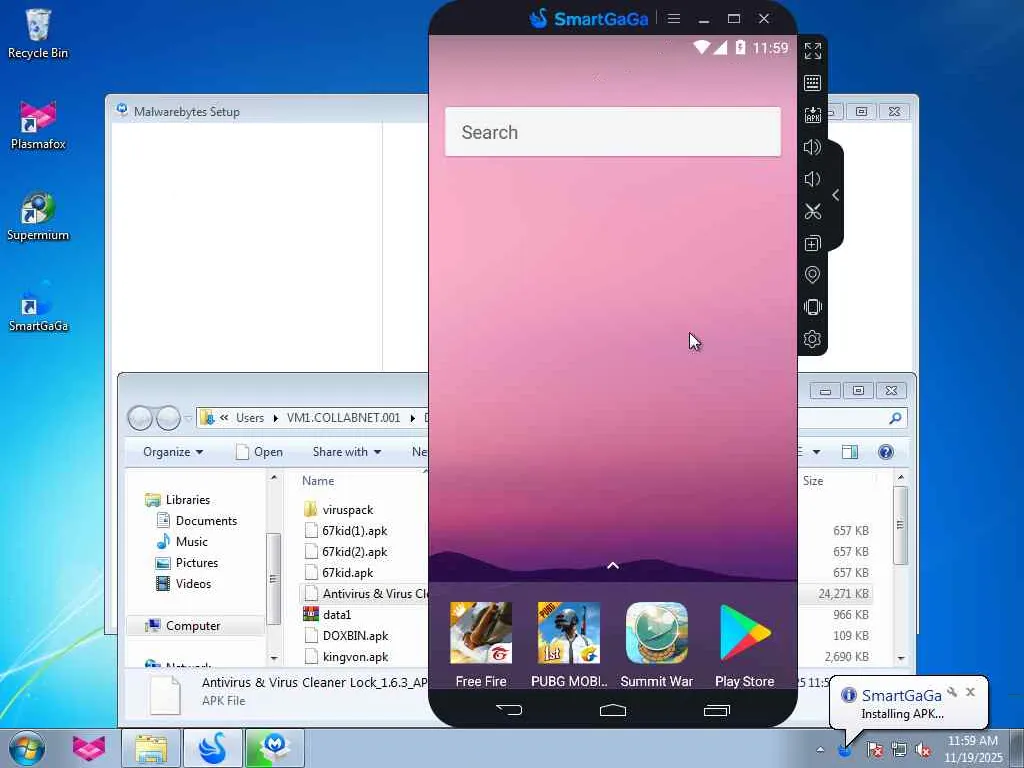The height and width of the screenshot is (768, 1024).
Task: Tap the Android recent apps button
Action: (716, 710)
